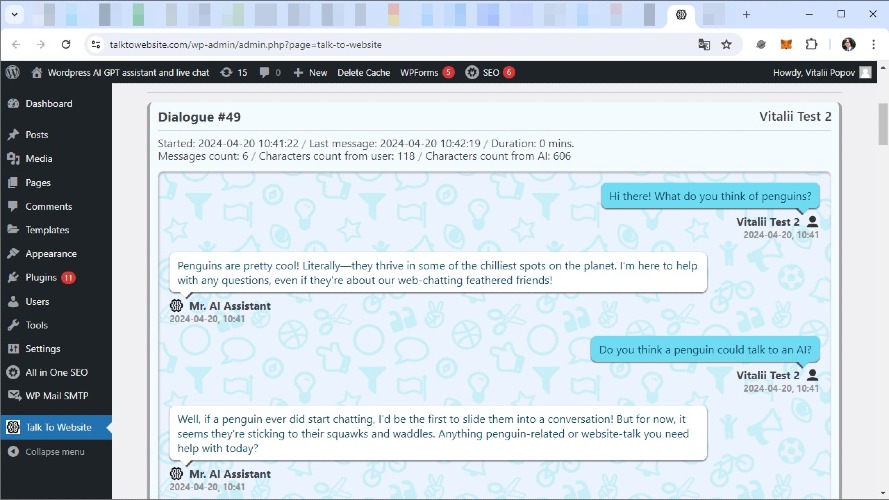Open the tab search dropdown arrow
The height and width of the screenshot is (500, 889).
[x=14, y=15]
